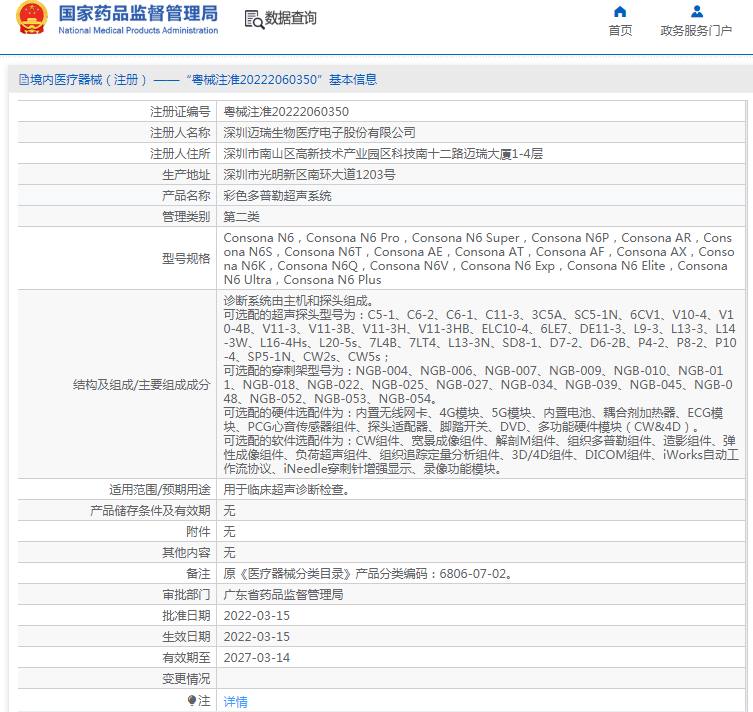Click the 审批部门 row label
Viewport: 753px width, 712px height.
point(186,595)
